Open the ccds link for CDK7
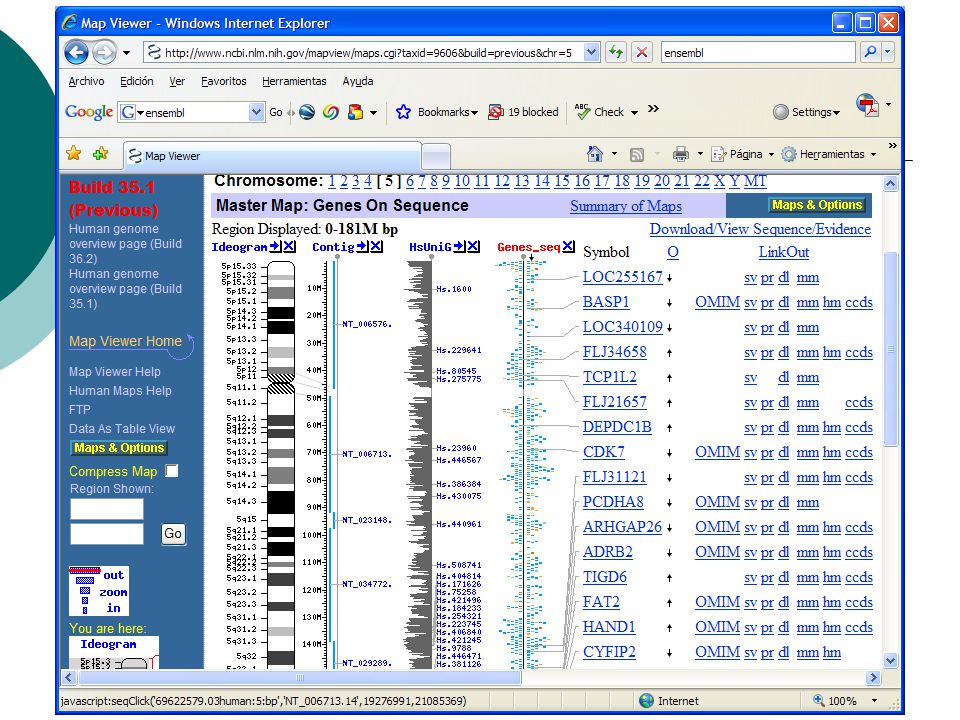 [858, 452]
